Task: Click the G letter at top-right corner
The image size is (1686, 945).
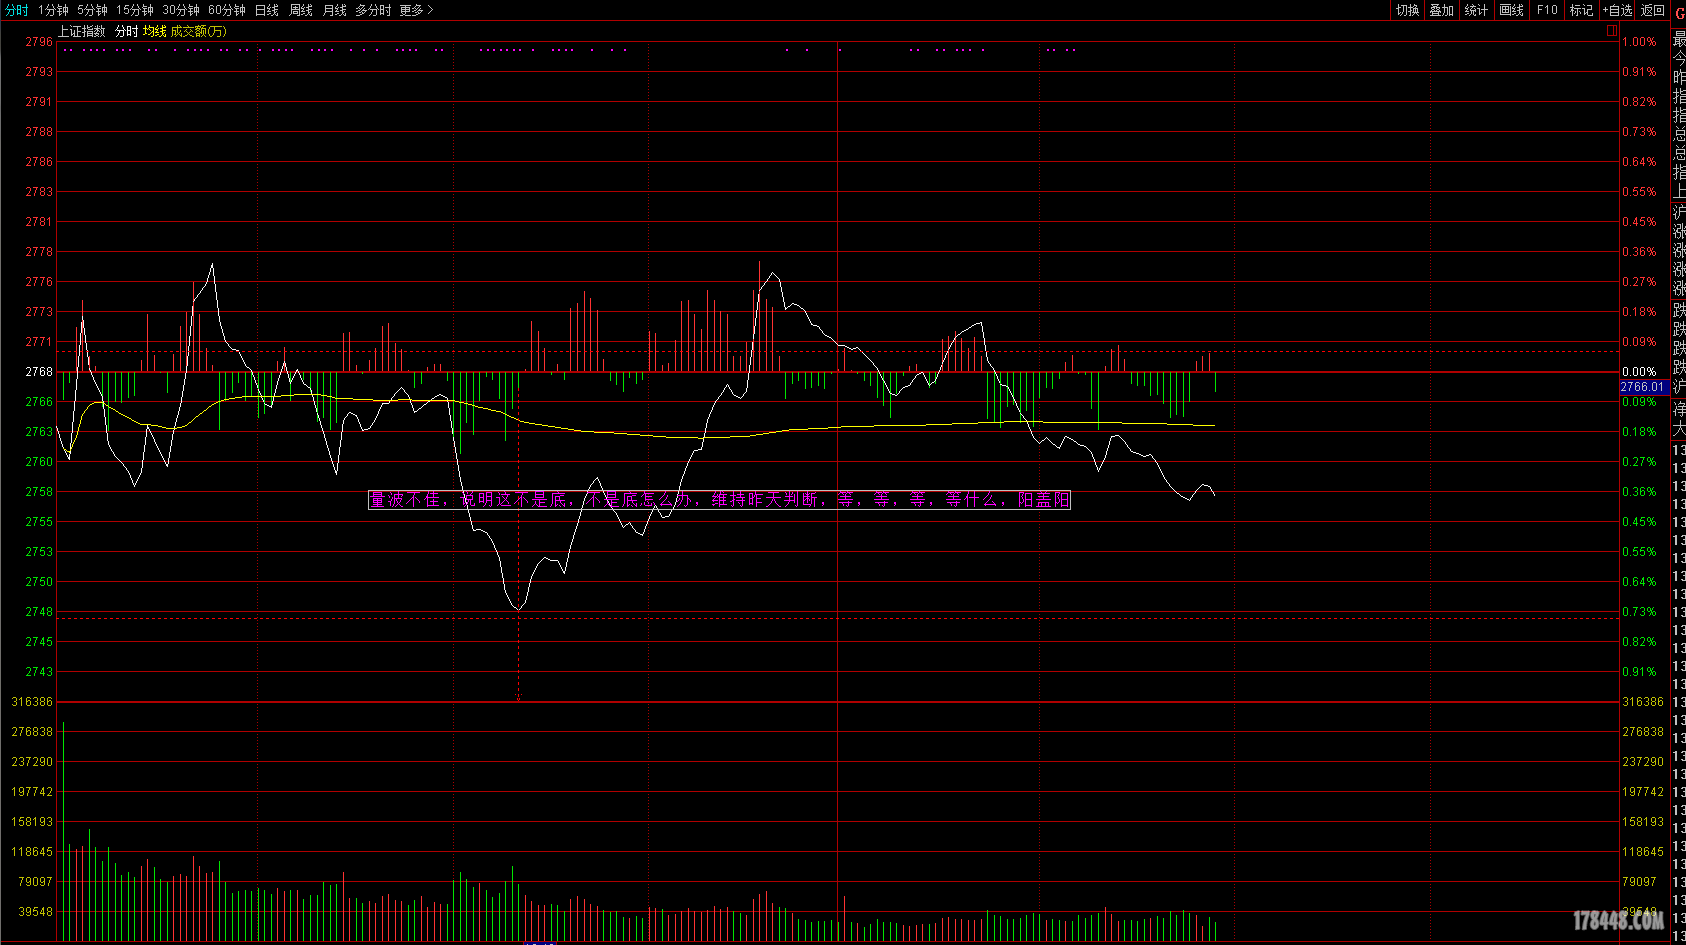Action: 1680,13
